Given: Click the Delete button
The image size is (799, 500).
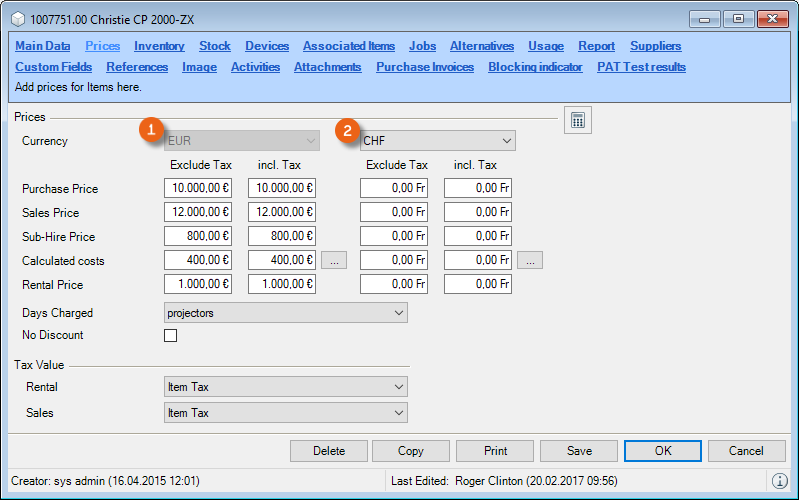Looking at the screenshot, I should pyautogui.click(x=329, y=451).
